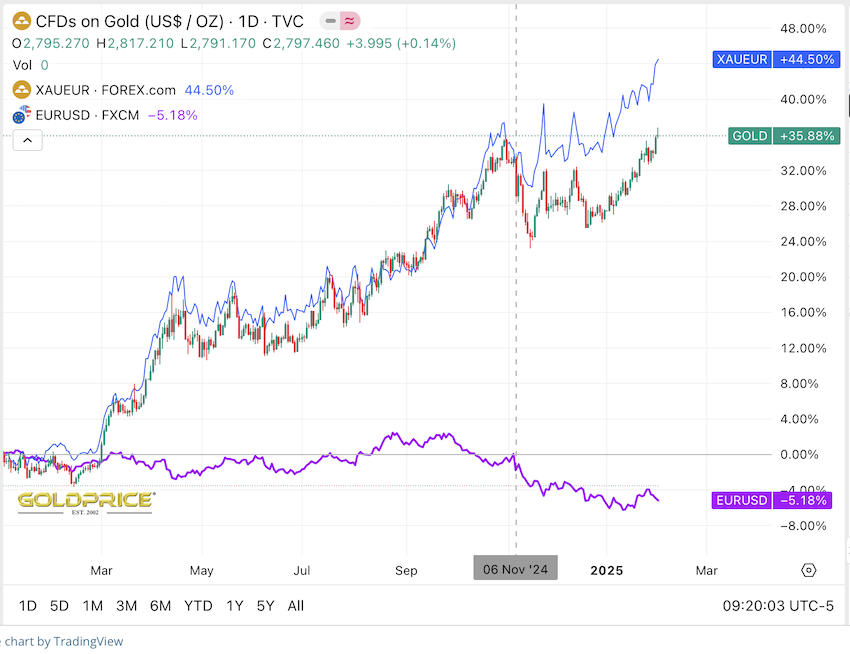
Task: Open chart settings hexagon icon
Action: tap(809, 570)
